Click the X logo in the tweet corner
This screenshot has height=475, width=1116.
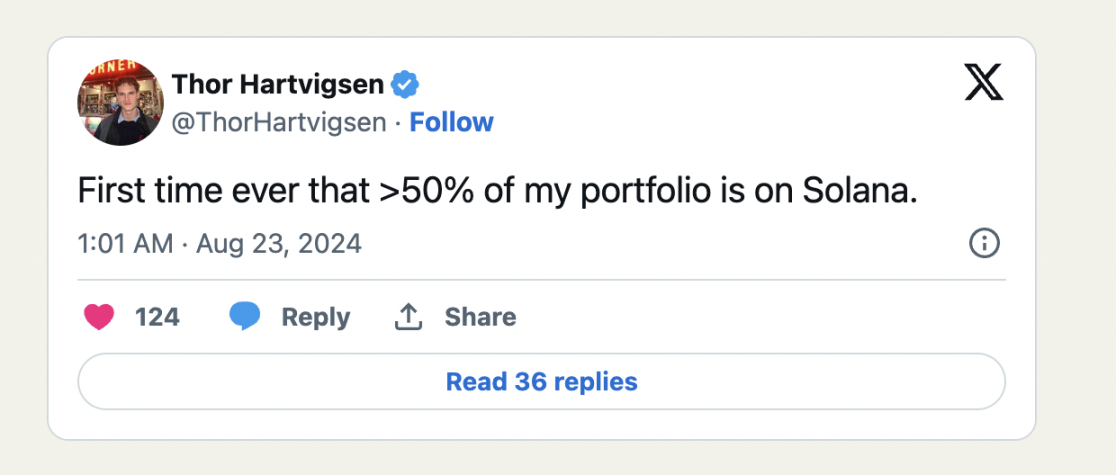(x=984, y=83)
